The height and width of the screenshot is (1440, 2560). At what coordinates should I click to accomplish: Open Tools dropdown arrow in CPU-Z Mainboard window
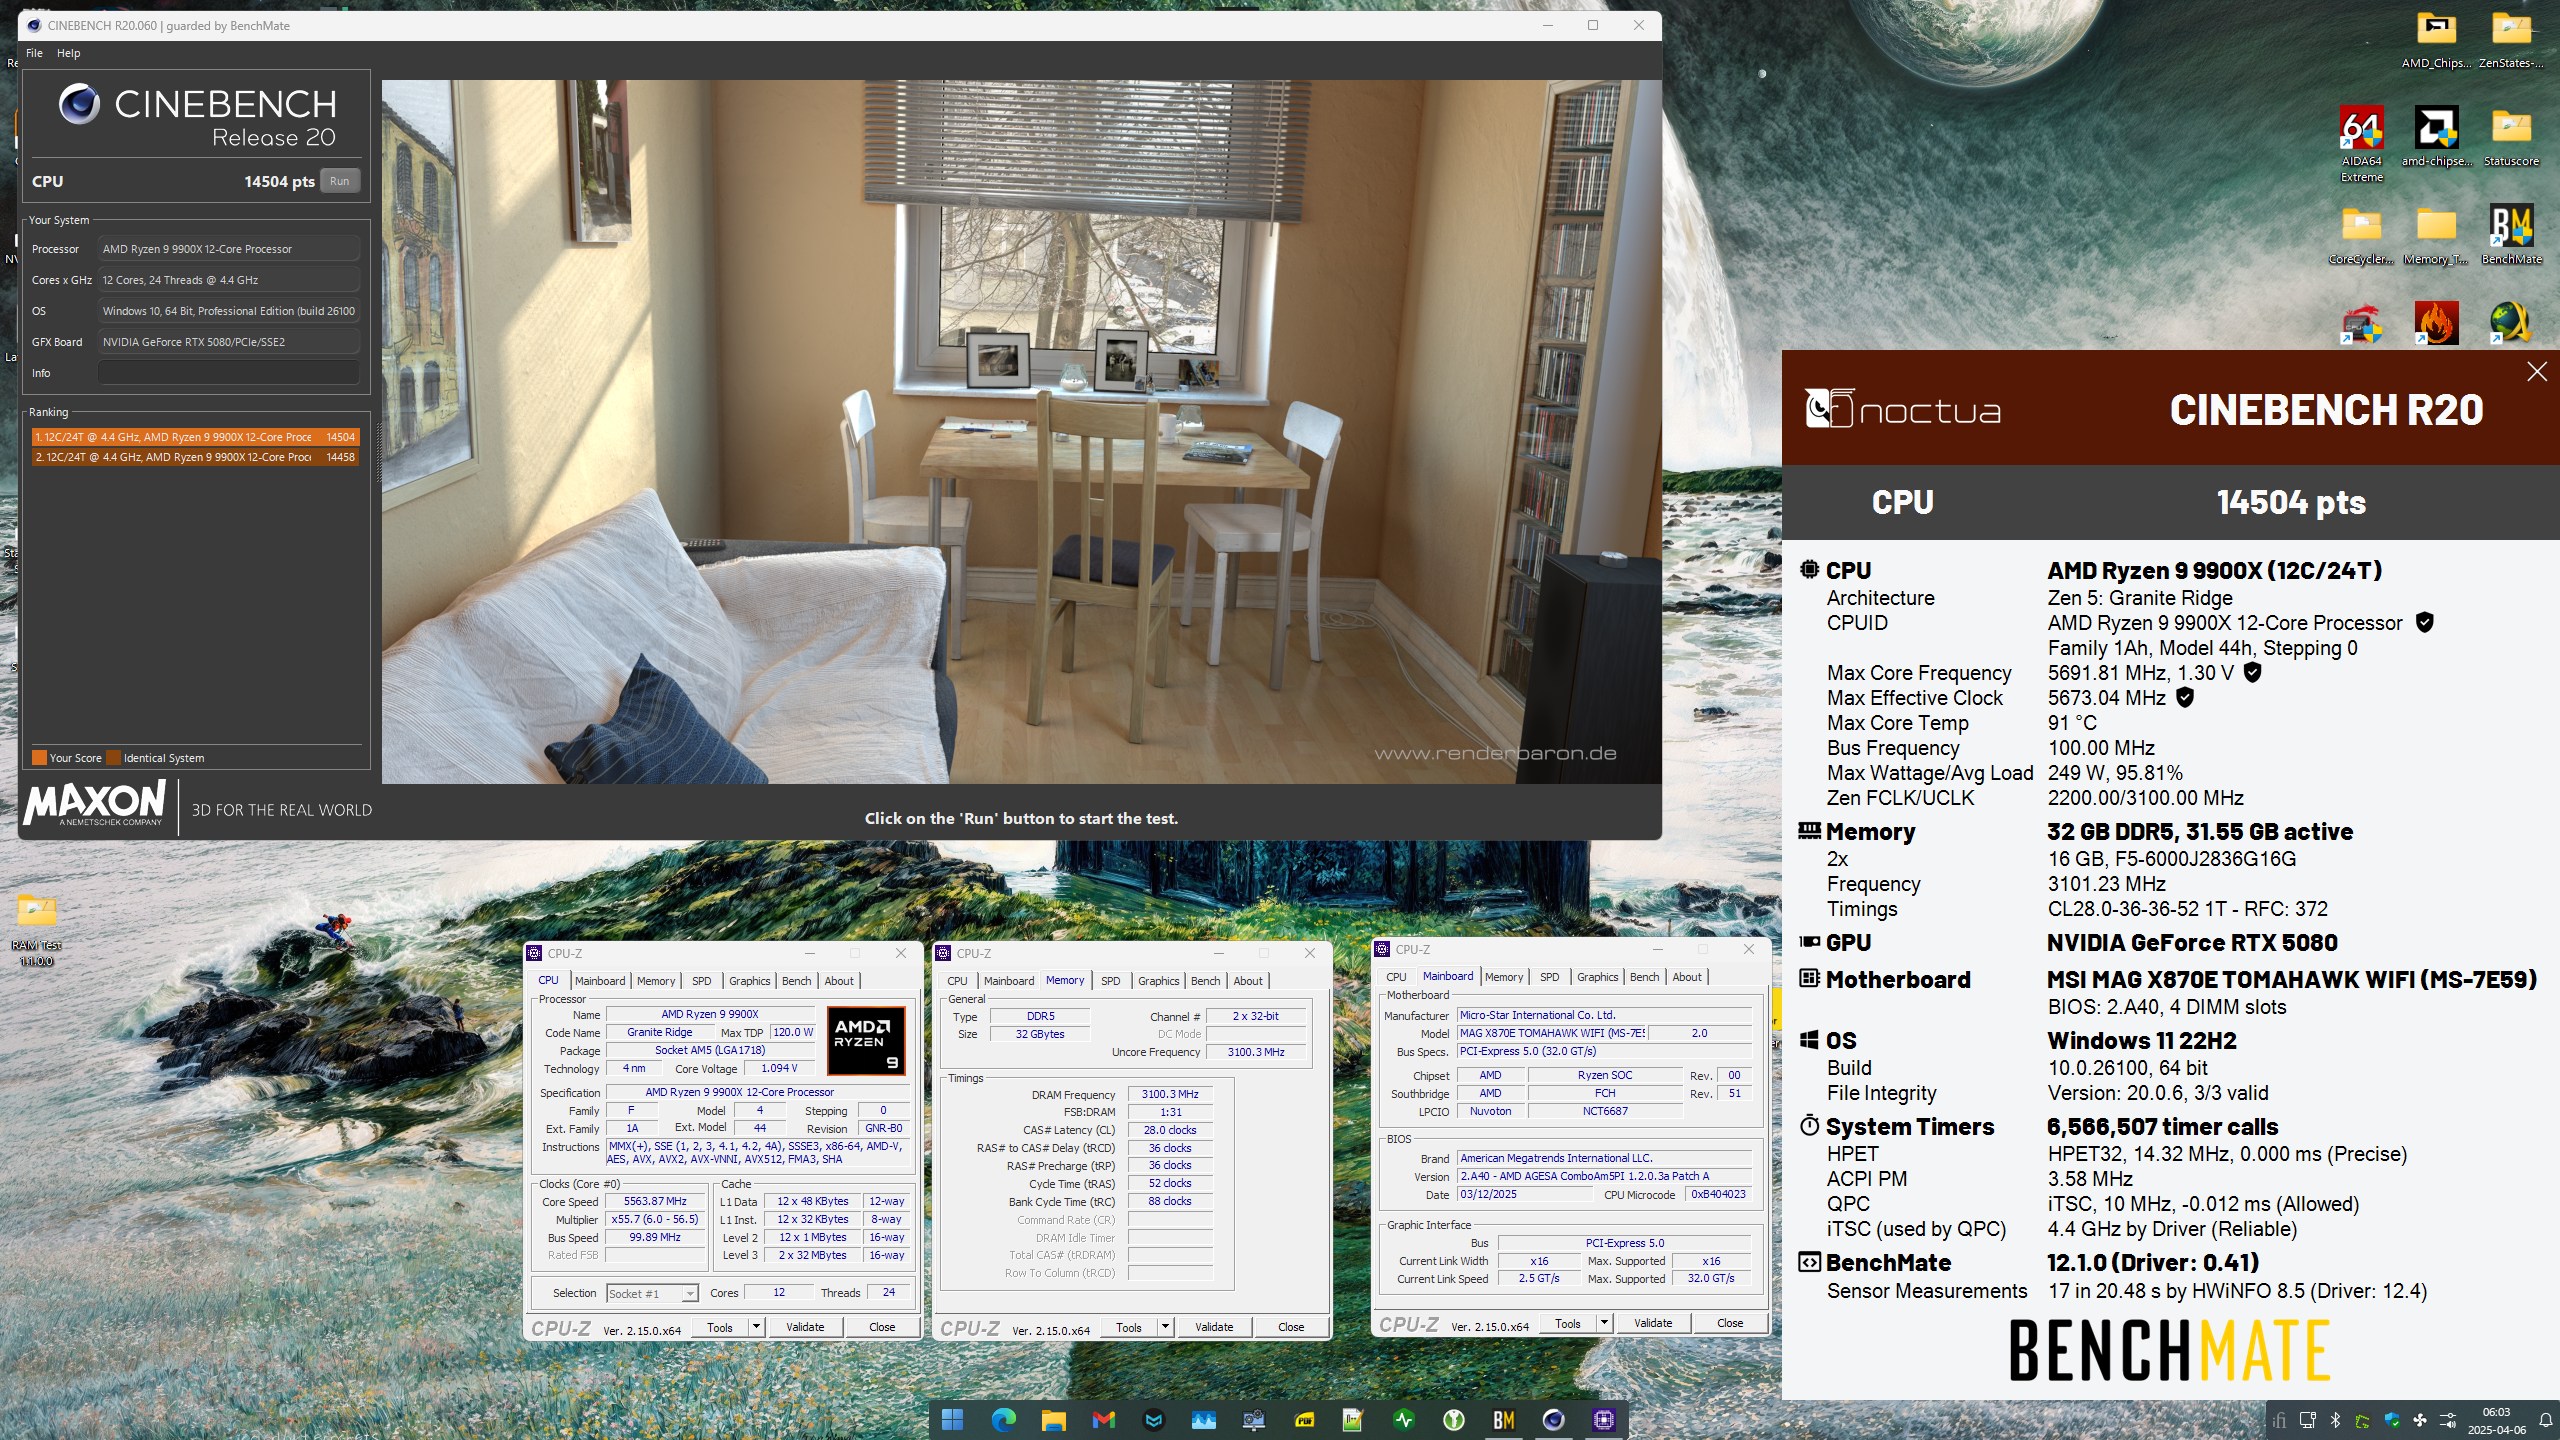point(1604,1323)
